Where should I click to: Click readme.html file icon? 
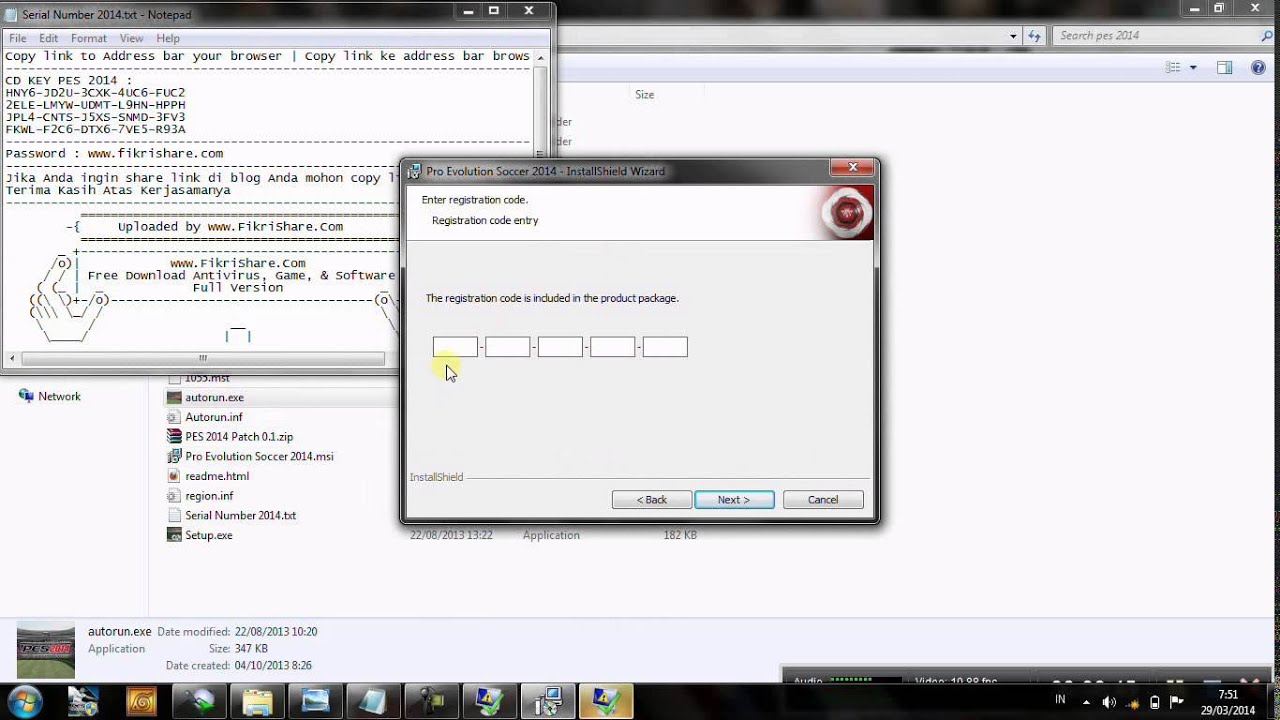point(174,476)
